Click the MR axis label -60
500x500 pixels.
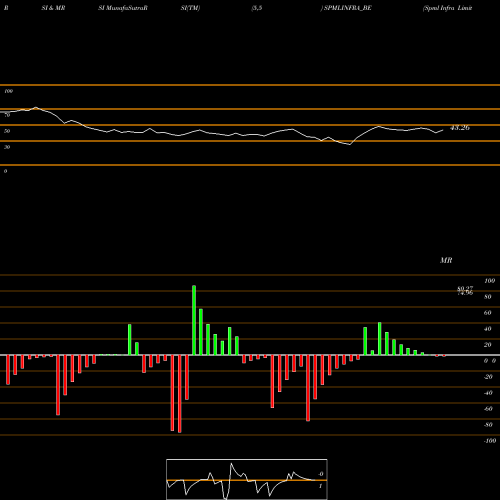pyautogui.click(x=488, y=409)
